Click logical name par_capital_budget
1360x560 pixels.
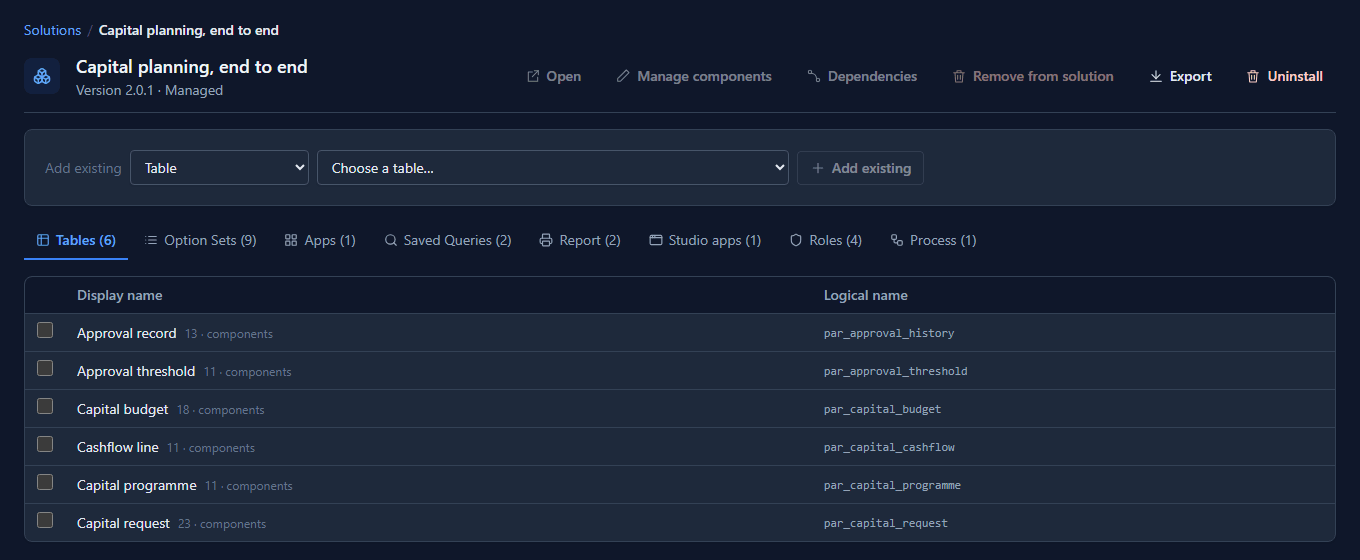pos(883,409)
